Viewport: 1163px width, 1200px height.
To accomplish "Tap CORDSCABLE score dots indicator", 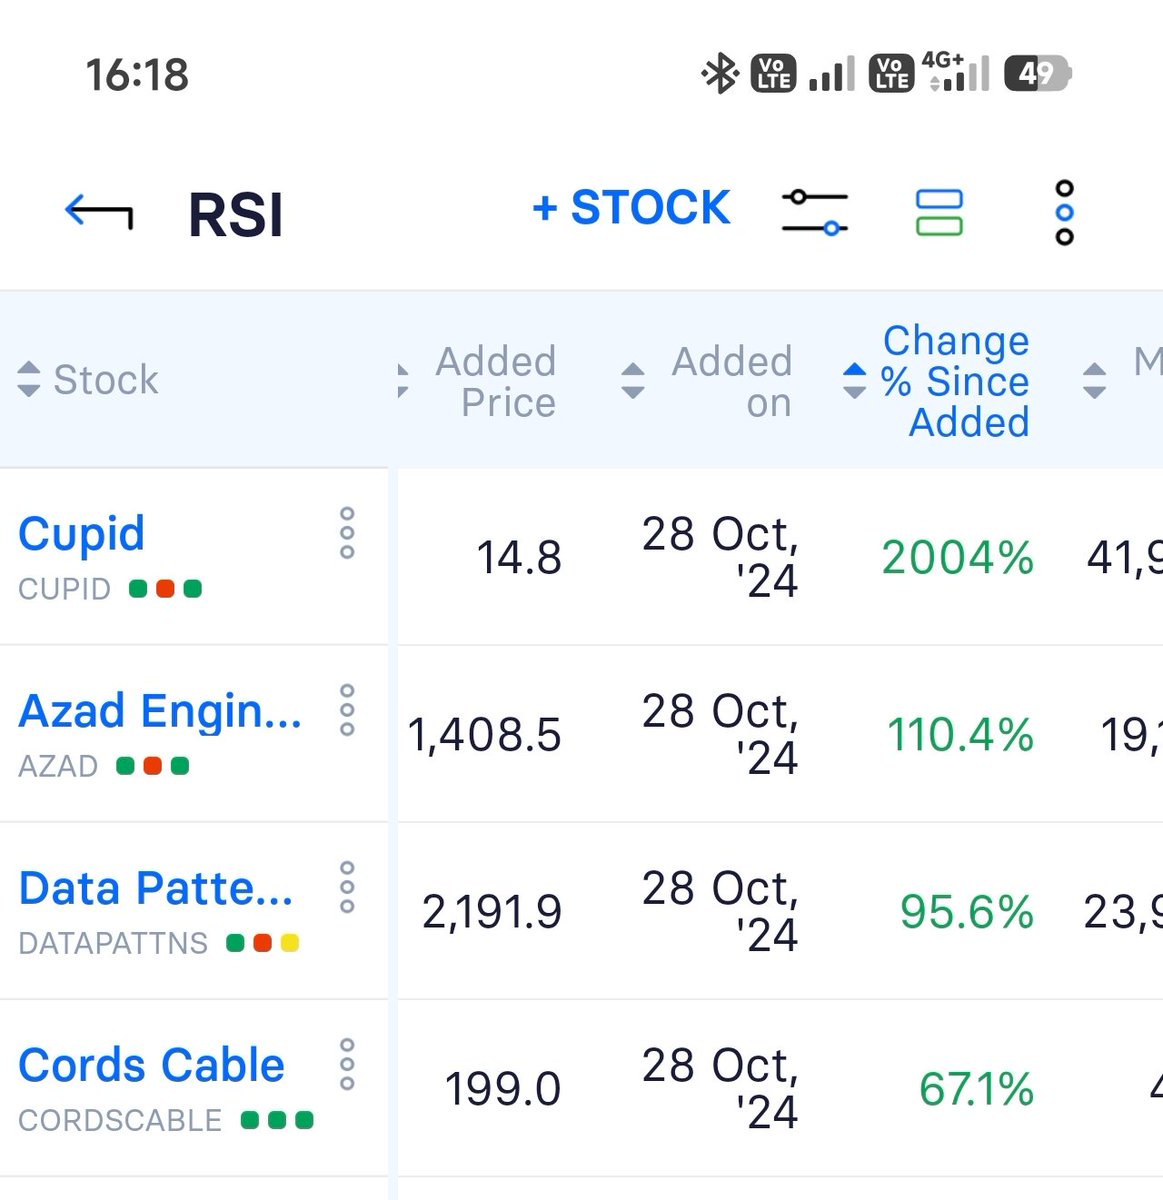I will click(x=277, y=1120).
